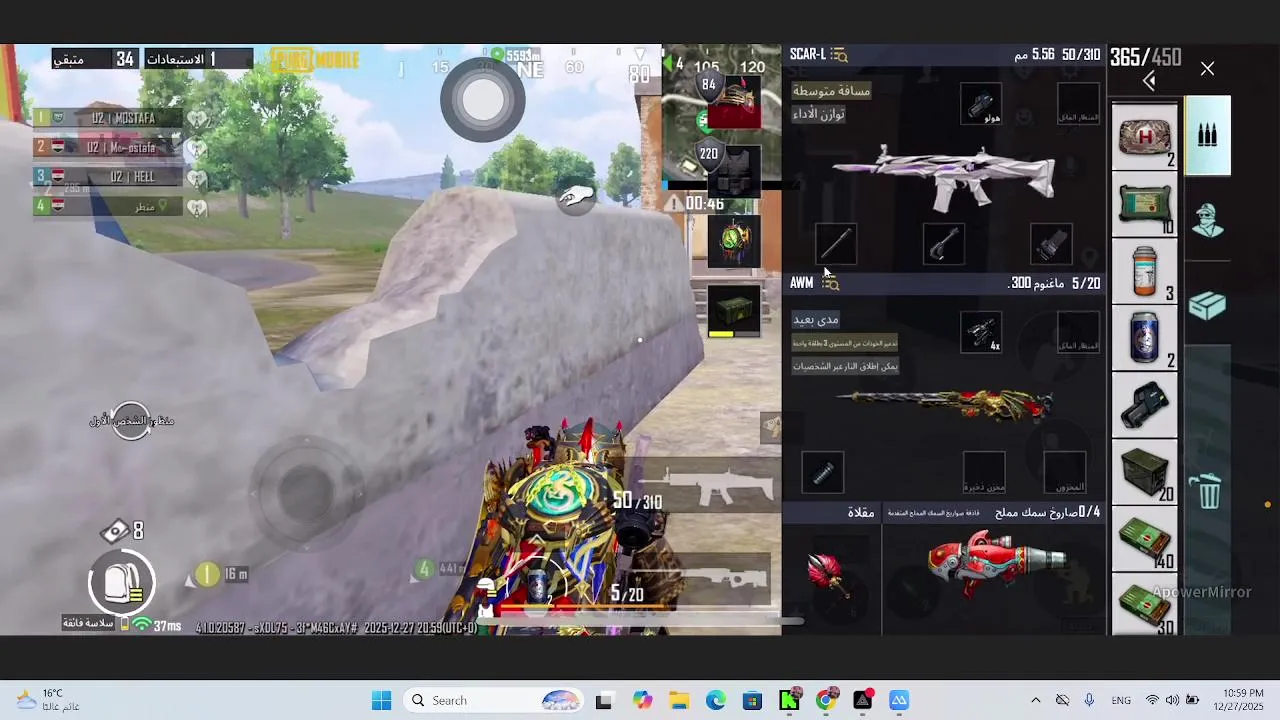Select teammate U2 | MOSTAFA row
This screenshot has height=720, width=1280.
(x=110, y=118)
